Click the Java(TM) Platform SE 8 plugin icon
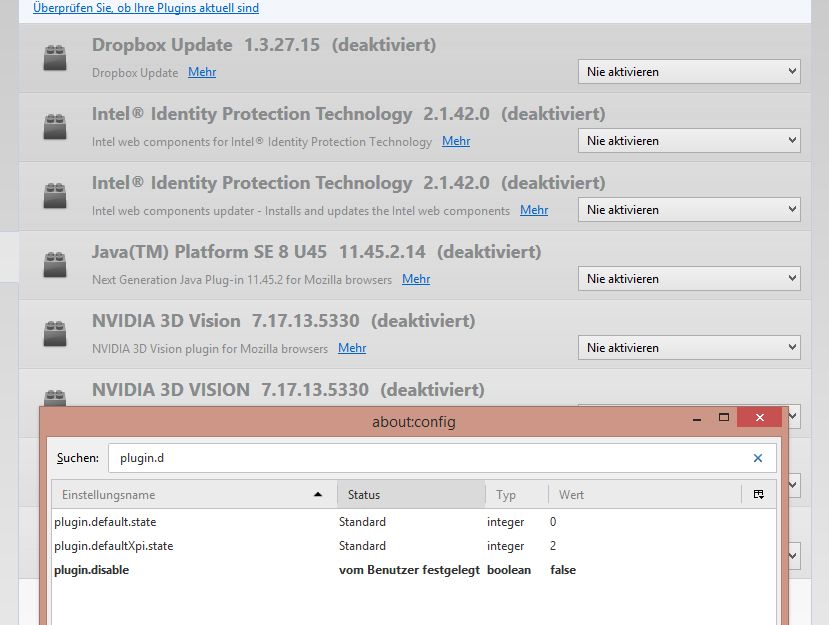Screen dimensions: 829x625 (55, 264)
